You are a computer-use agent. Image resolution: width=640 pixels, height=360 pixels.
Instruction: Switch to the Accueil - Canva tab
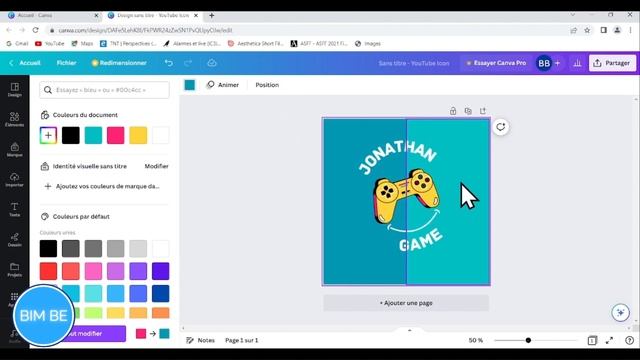pyautogui.click(x=53, y=15)
